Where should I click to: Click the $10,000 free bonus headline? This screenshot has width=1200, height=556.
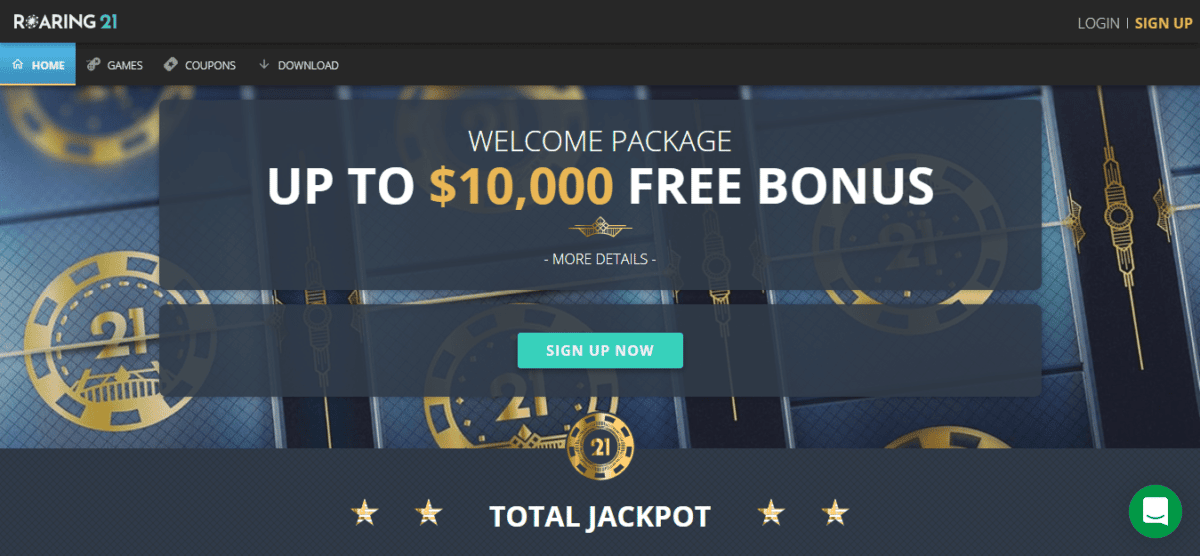click(600, 187)
